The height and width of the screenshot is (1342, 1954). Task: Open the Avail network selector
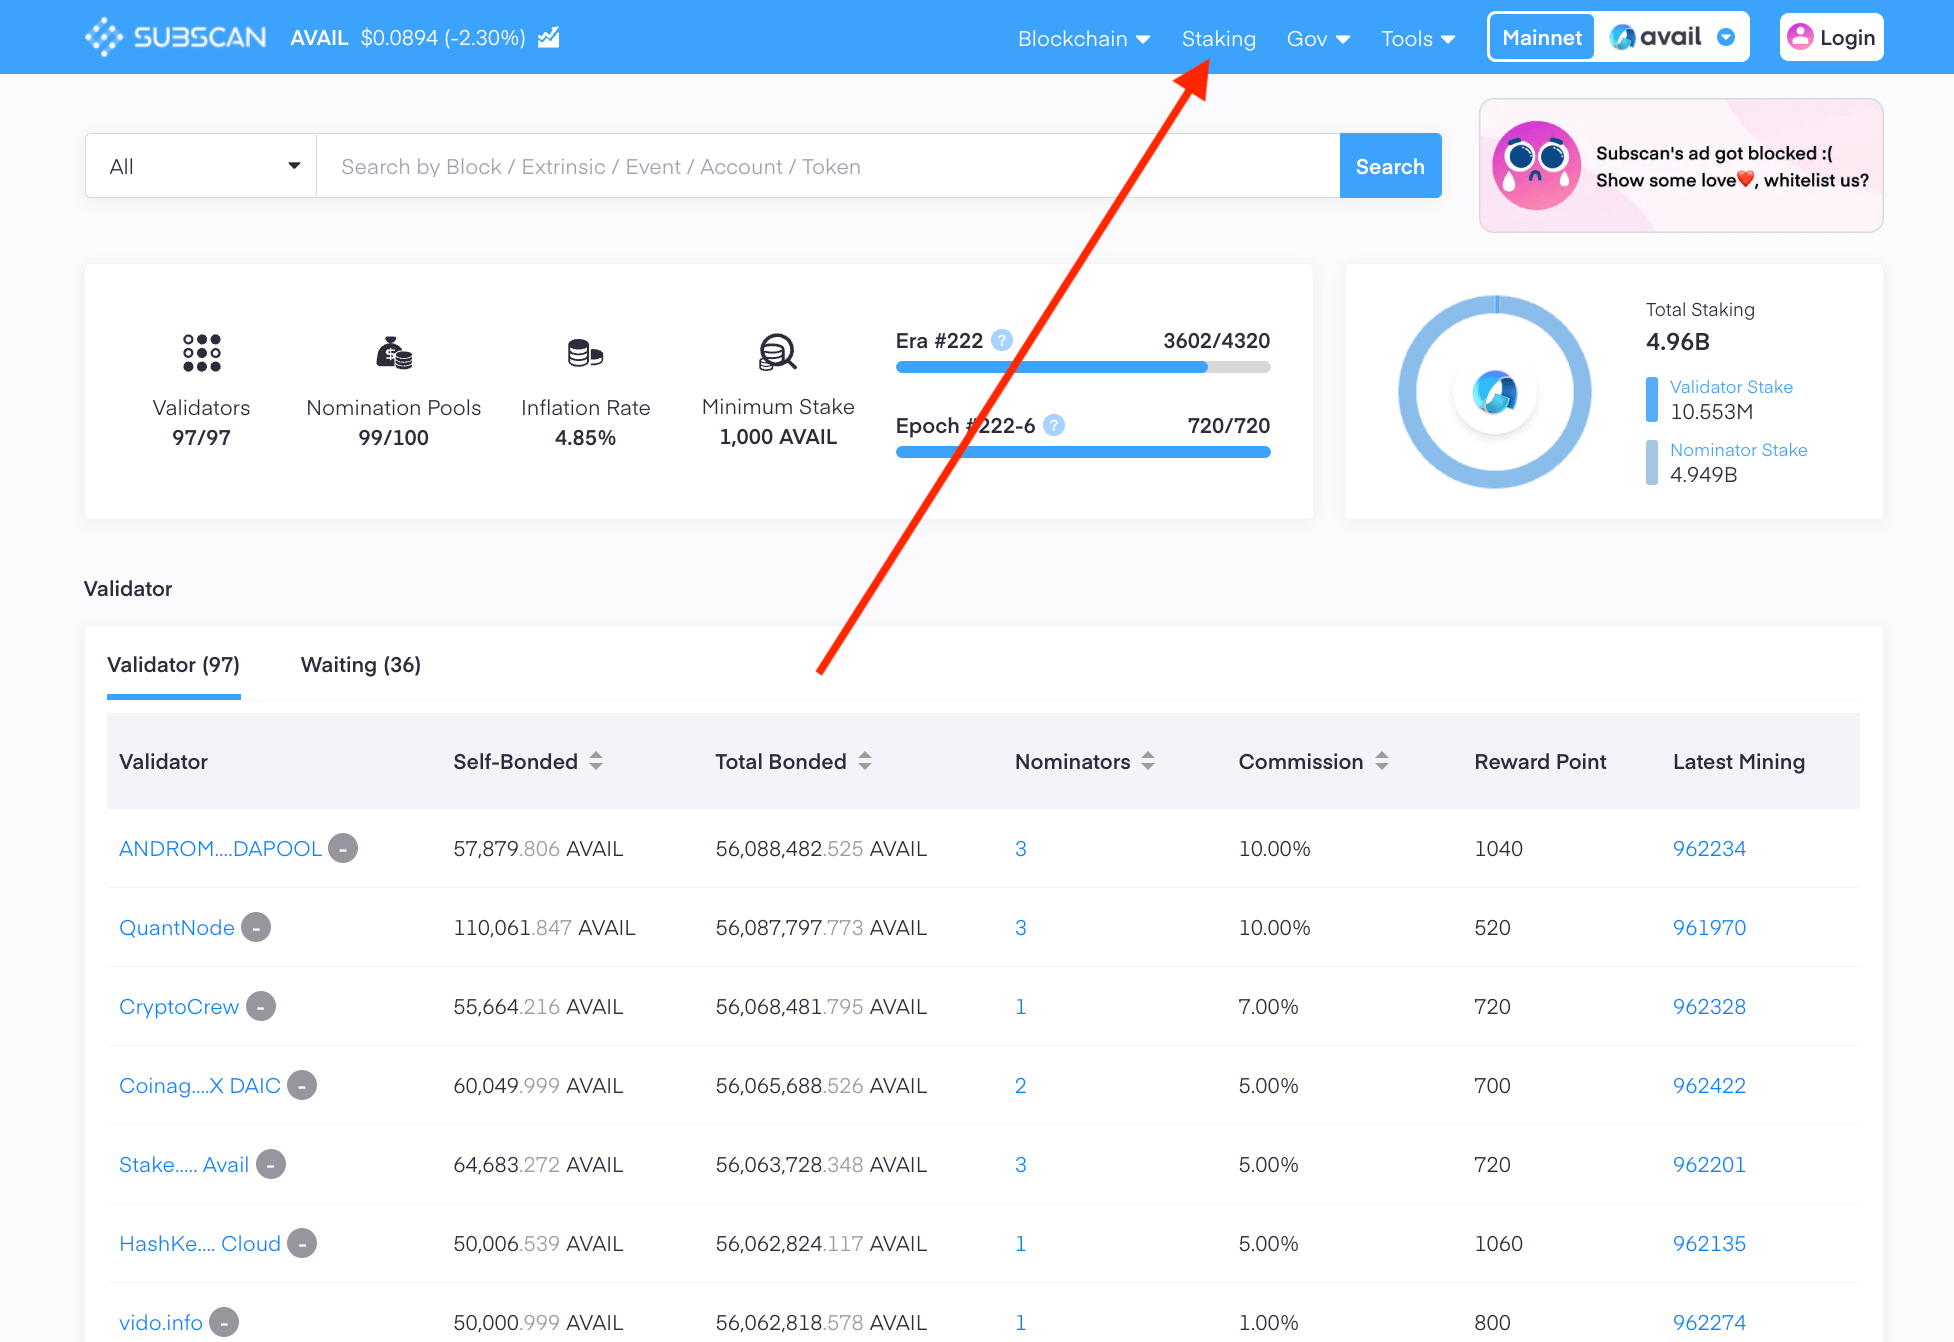[x=1671, y=38]
